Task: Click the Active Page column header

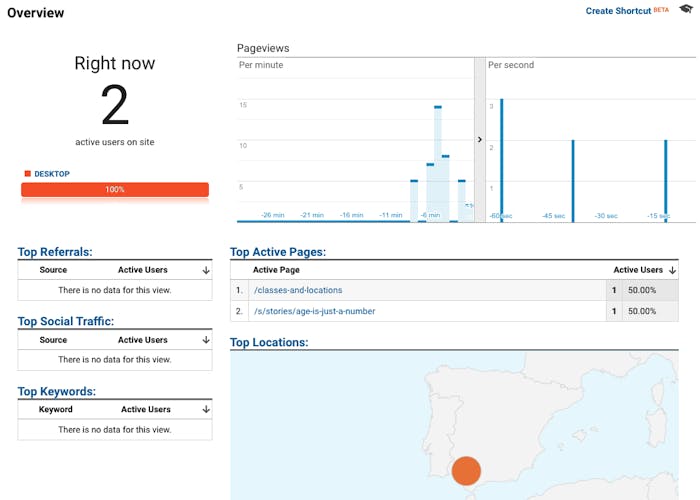Action: pyautogui.click(x=276, y=270)
